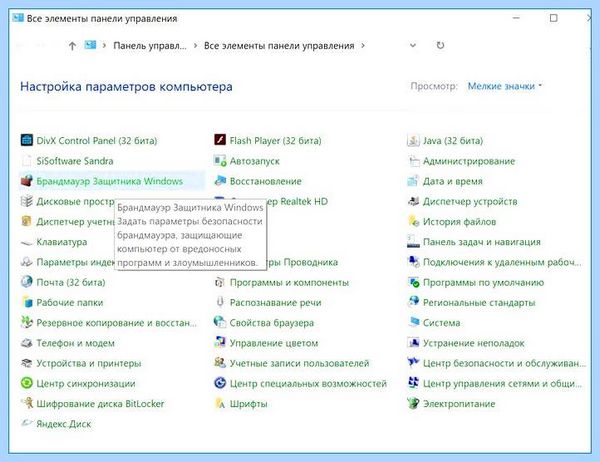Click the Яндекс.Диск icon
Image resolution: width=600 pixels, height=462 pixels.
(x=27, y=423)
